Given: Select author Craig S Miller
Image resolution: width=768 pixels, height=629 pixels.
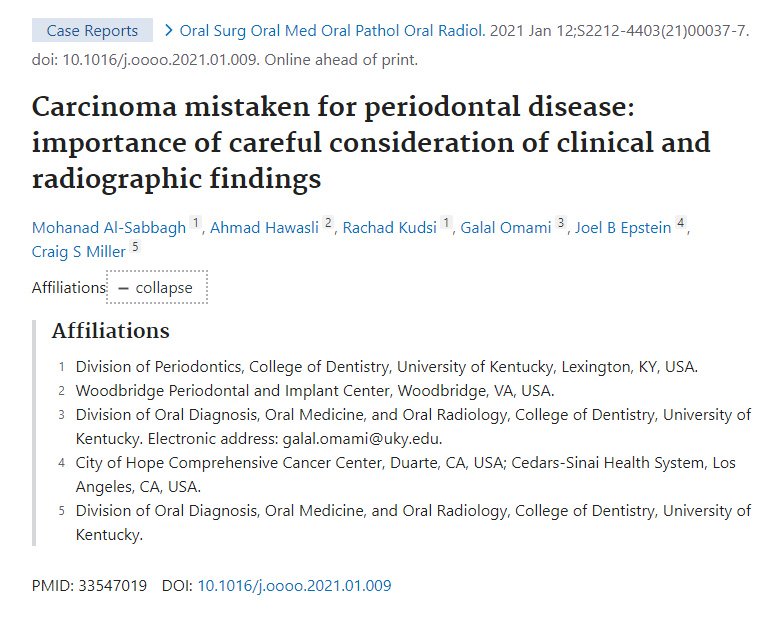Looking at the screenshot, I should tap(79, 252).
